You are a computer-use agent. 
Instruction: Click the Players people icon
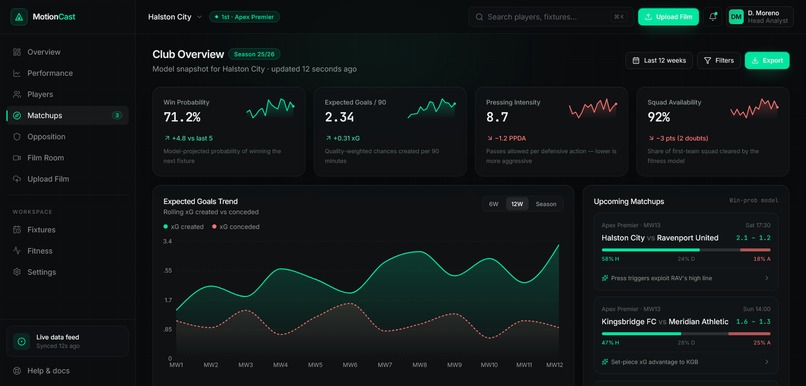coord(17,94)
